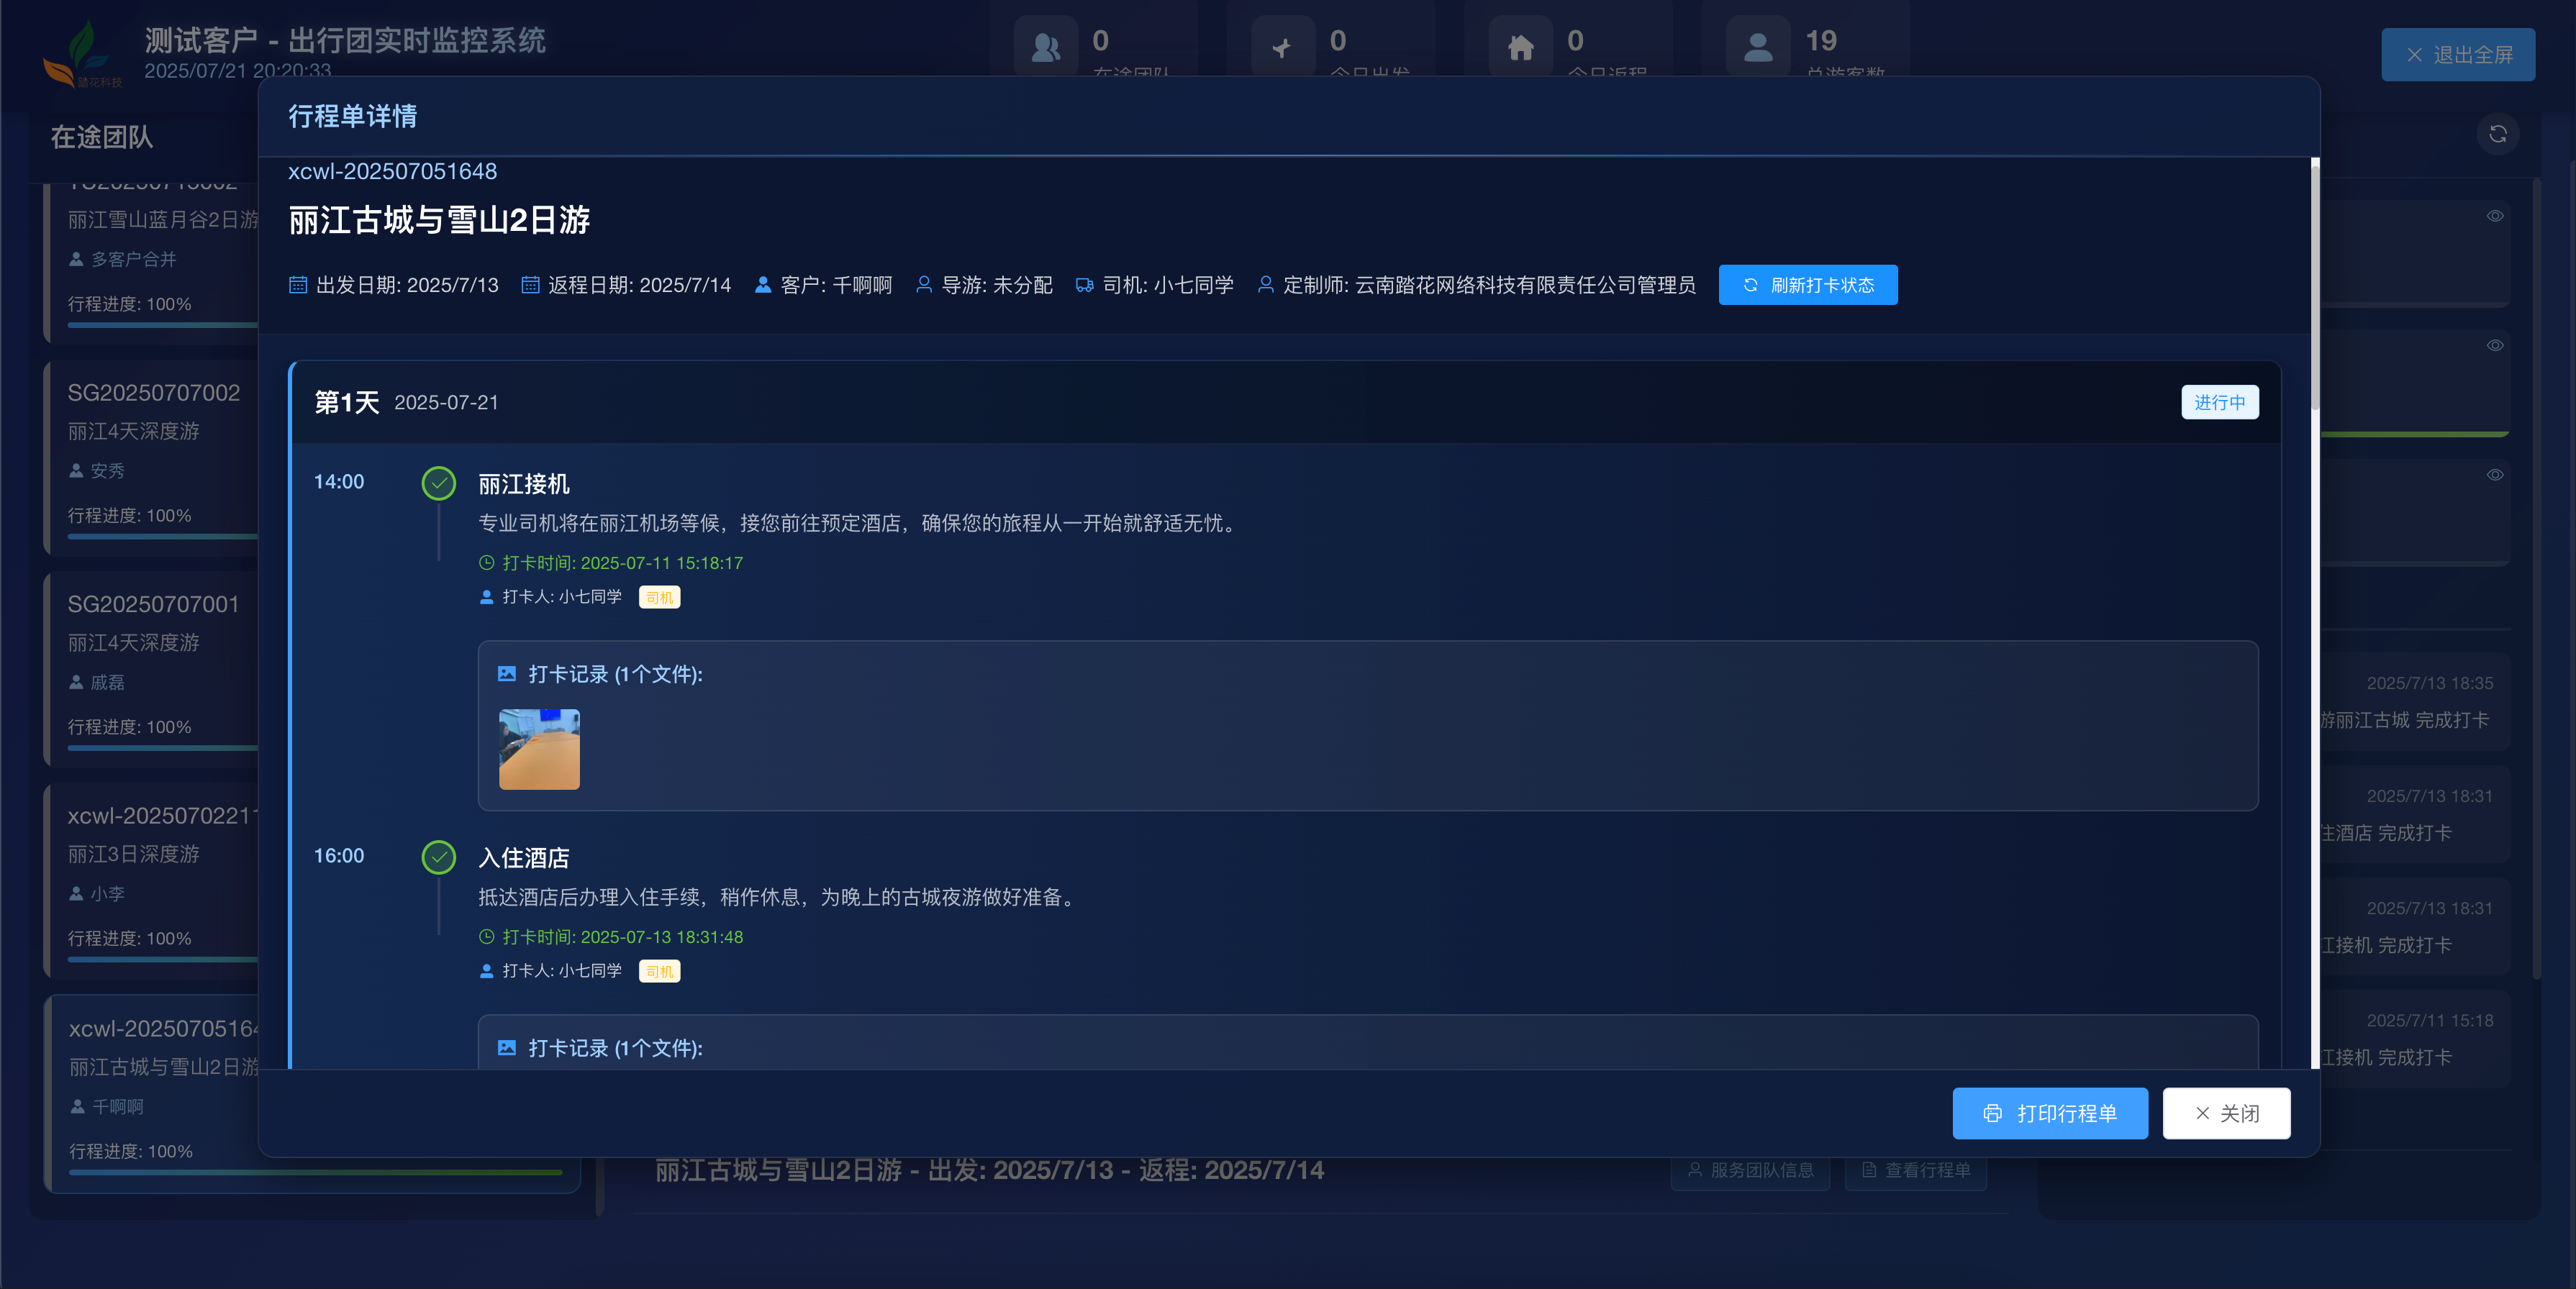Toggle the second eye icon on right

(x=2495, y=345)
